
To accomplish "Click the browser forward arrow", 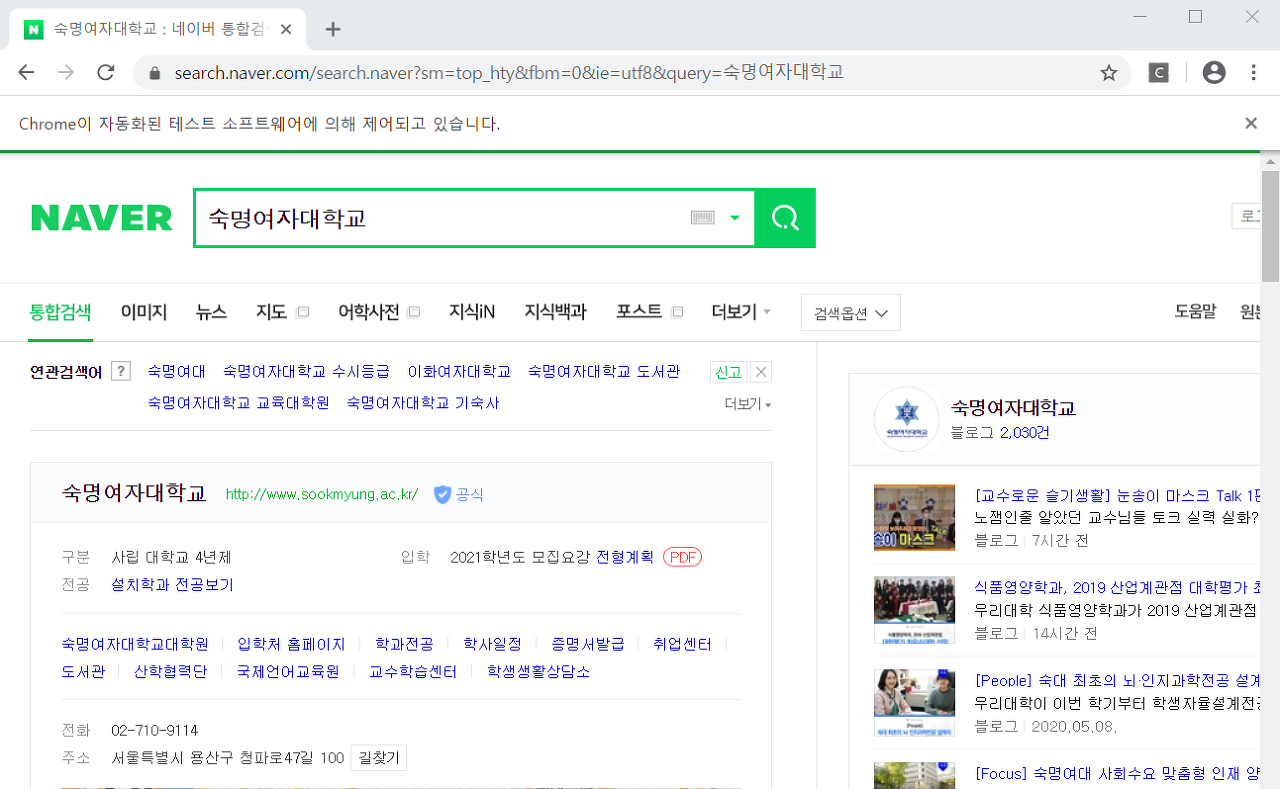I will pos(66,72).
